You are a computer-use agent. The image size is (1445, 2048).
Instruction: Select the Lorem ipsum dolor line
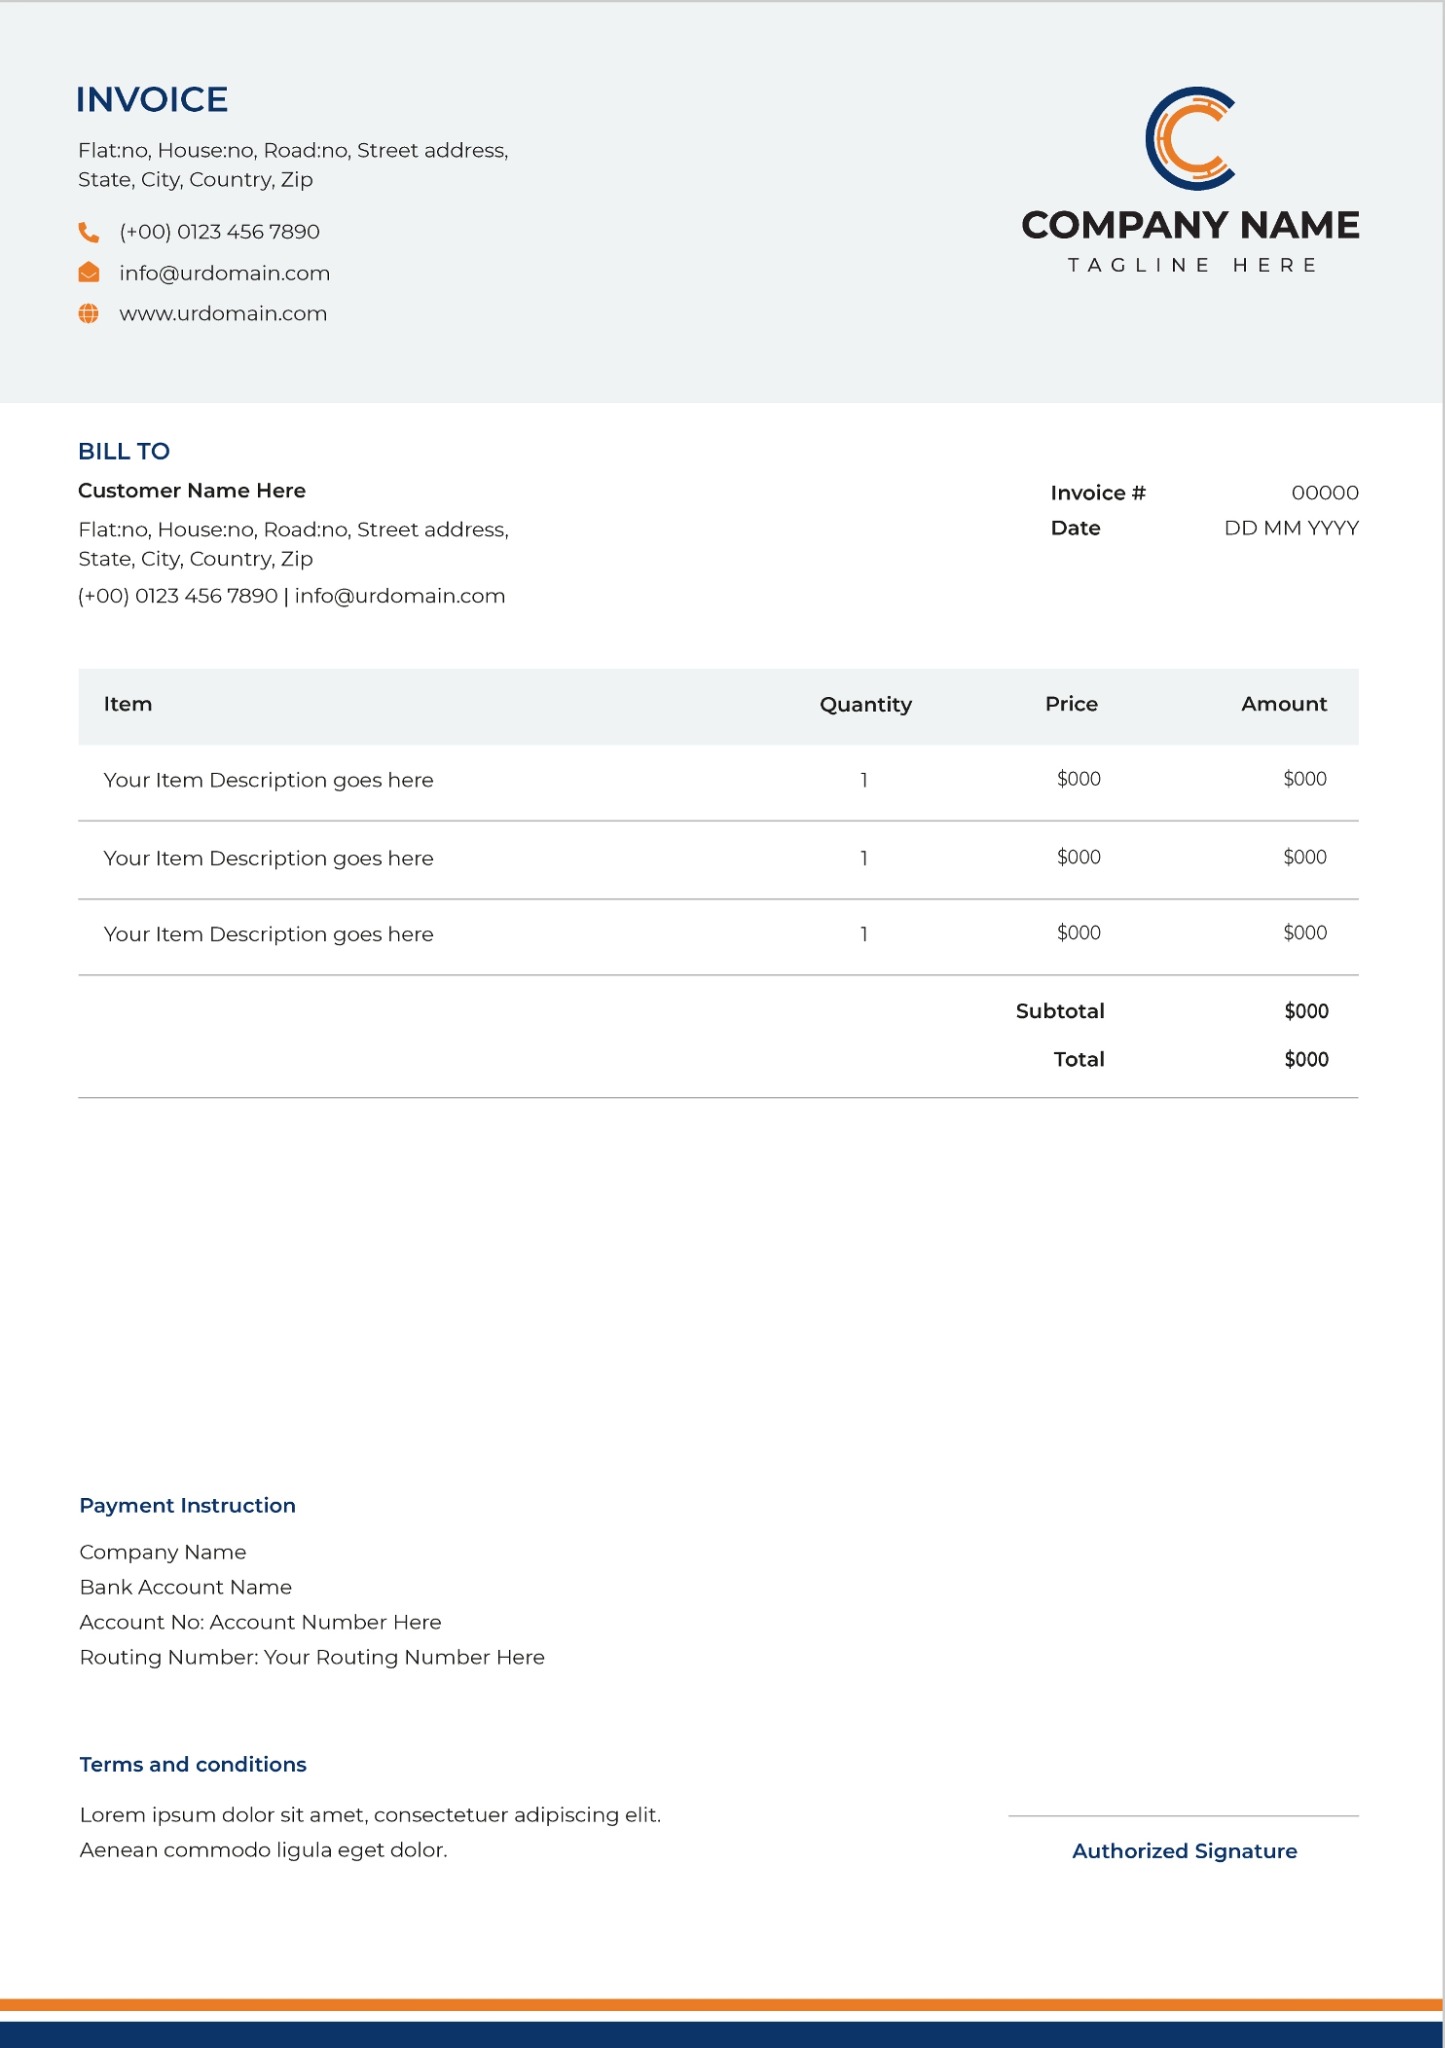[x=370, y=1815]
